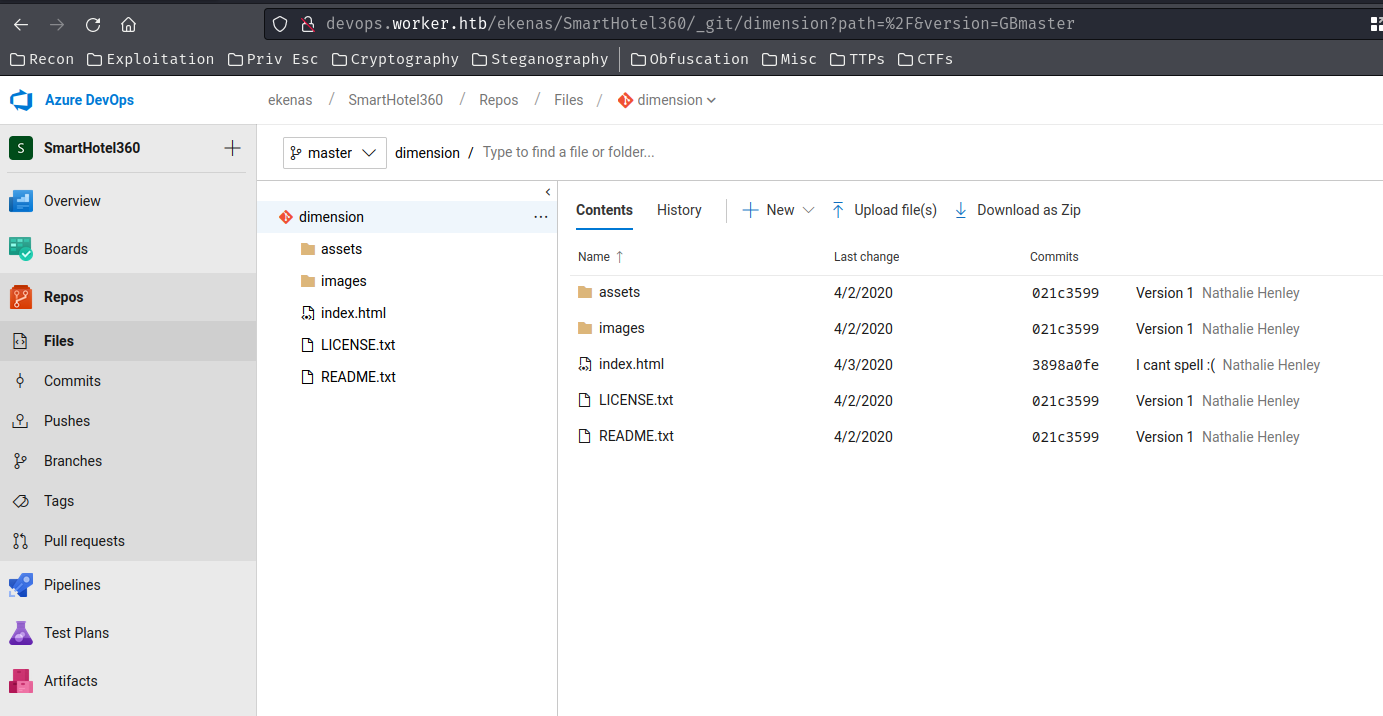Click the Artifacts icon in the sidebar
1383x716 pixels.
pos(21,681)
